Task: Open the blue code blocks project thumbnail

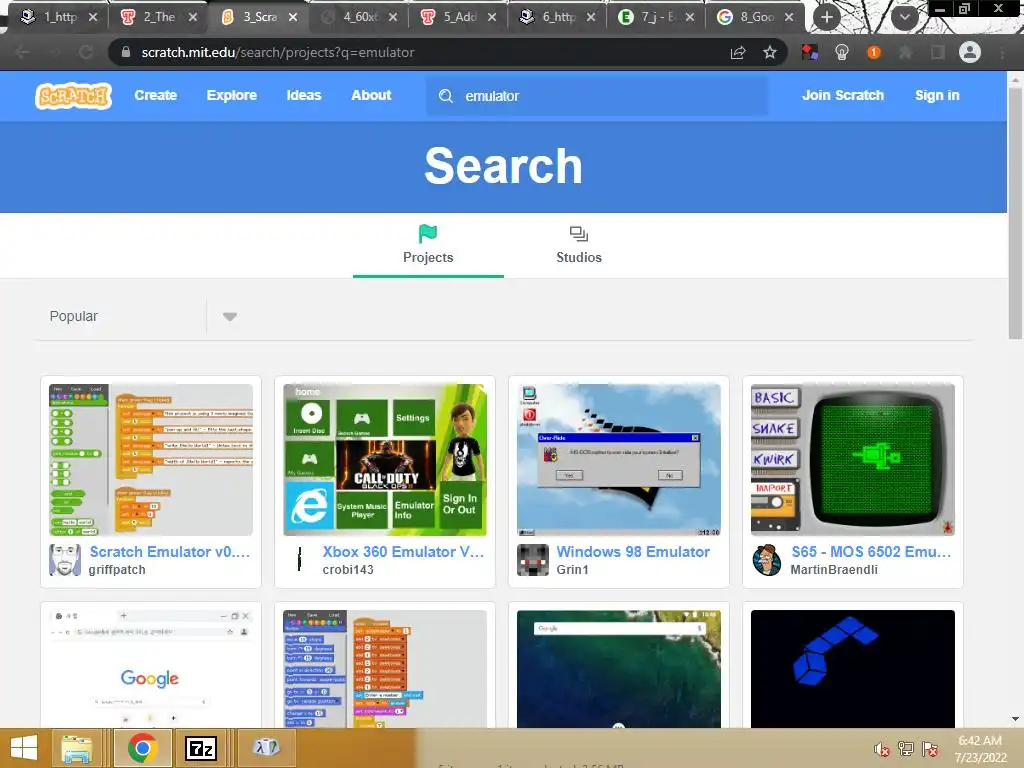Action: click(385, 669)
